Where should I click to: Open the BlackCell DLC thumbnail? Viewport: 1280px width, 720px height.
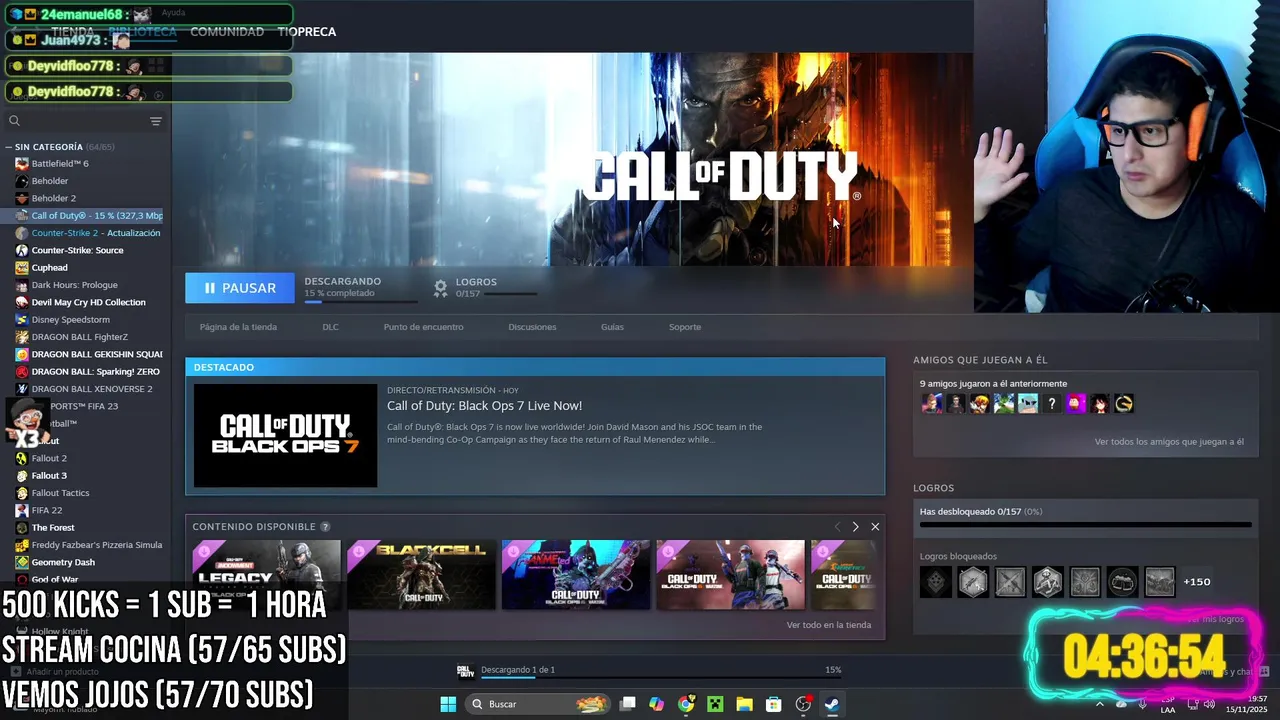coord(421,575)
